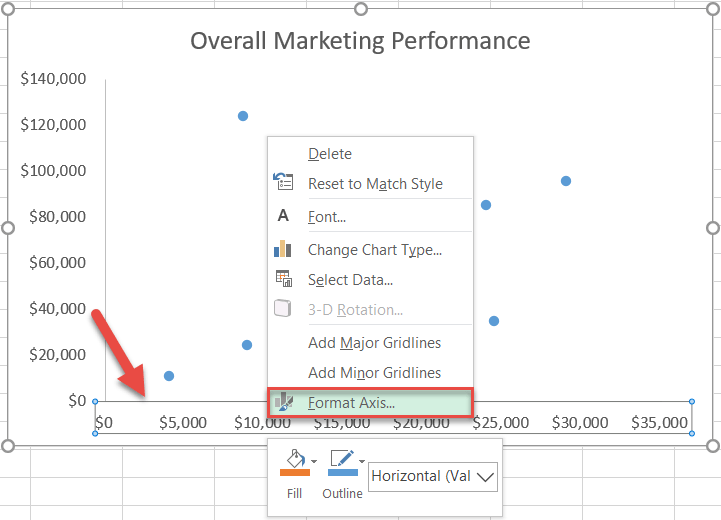
Task: Expand the Horizontal (Val chart element dropdown
Action: 485,477
